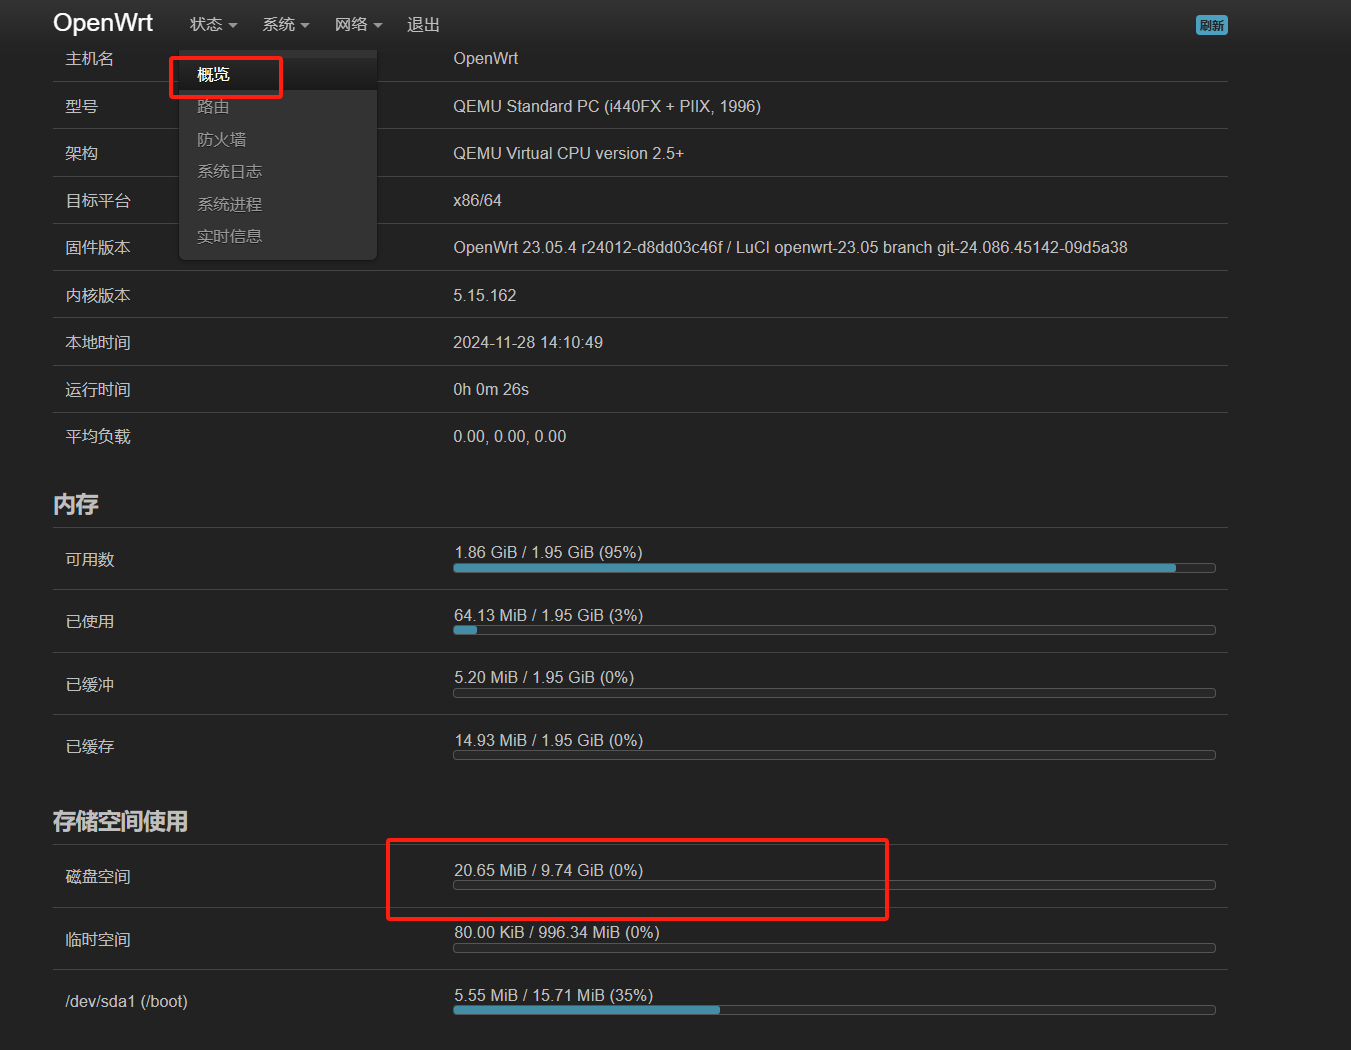Click the text 5.20 MiB / 1.95 GiB (0%)
The height and width of the screenshot is (1050, 1351).
(544, 677)
